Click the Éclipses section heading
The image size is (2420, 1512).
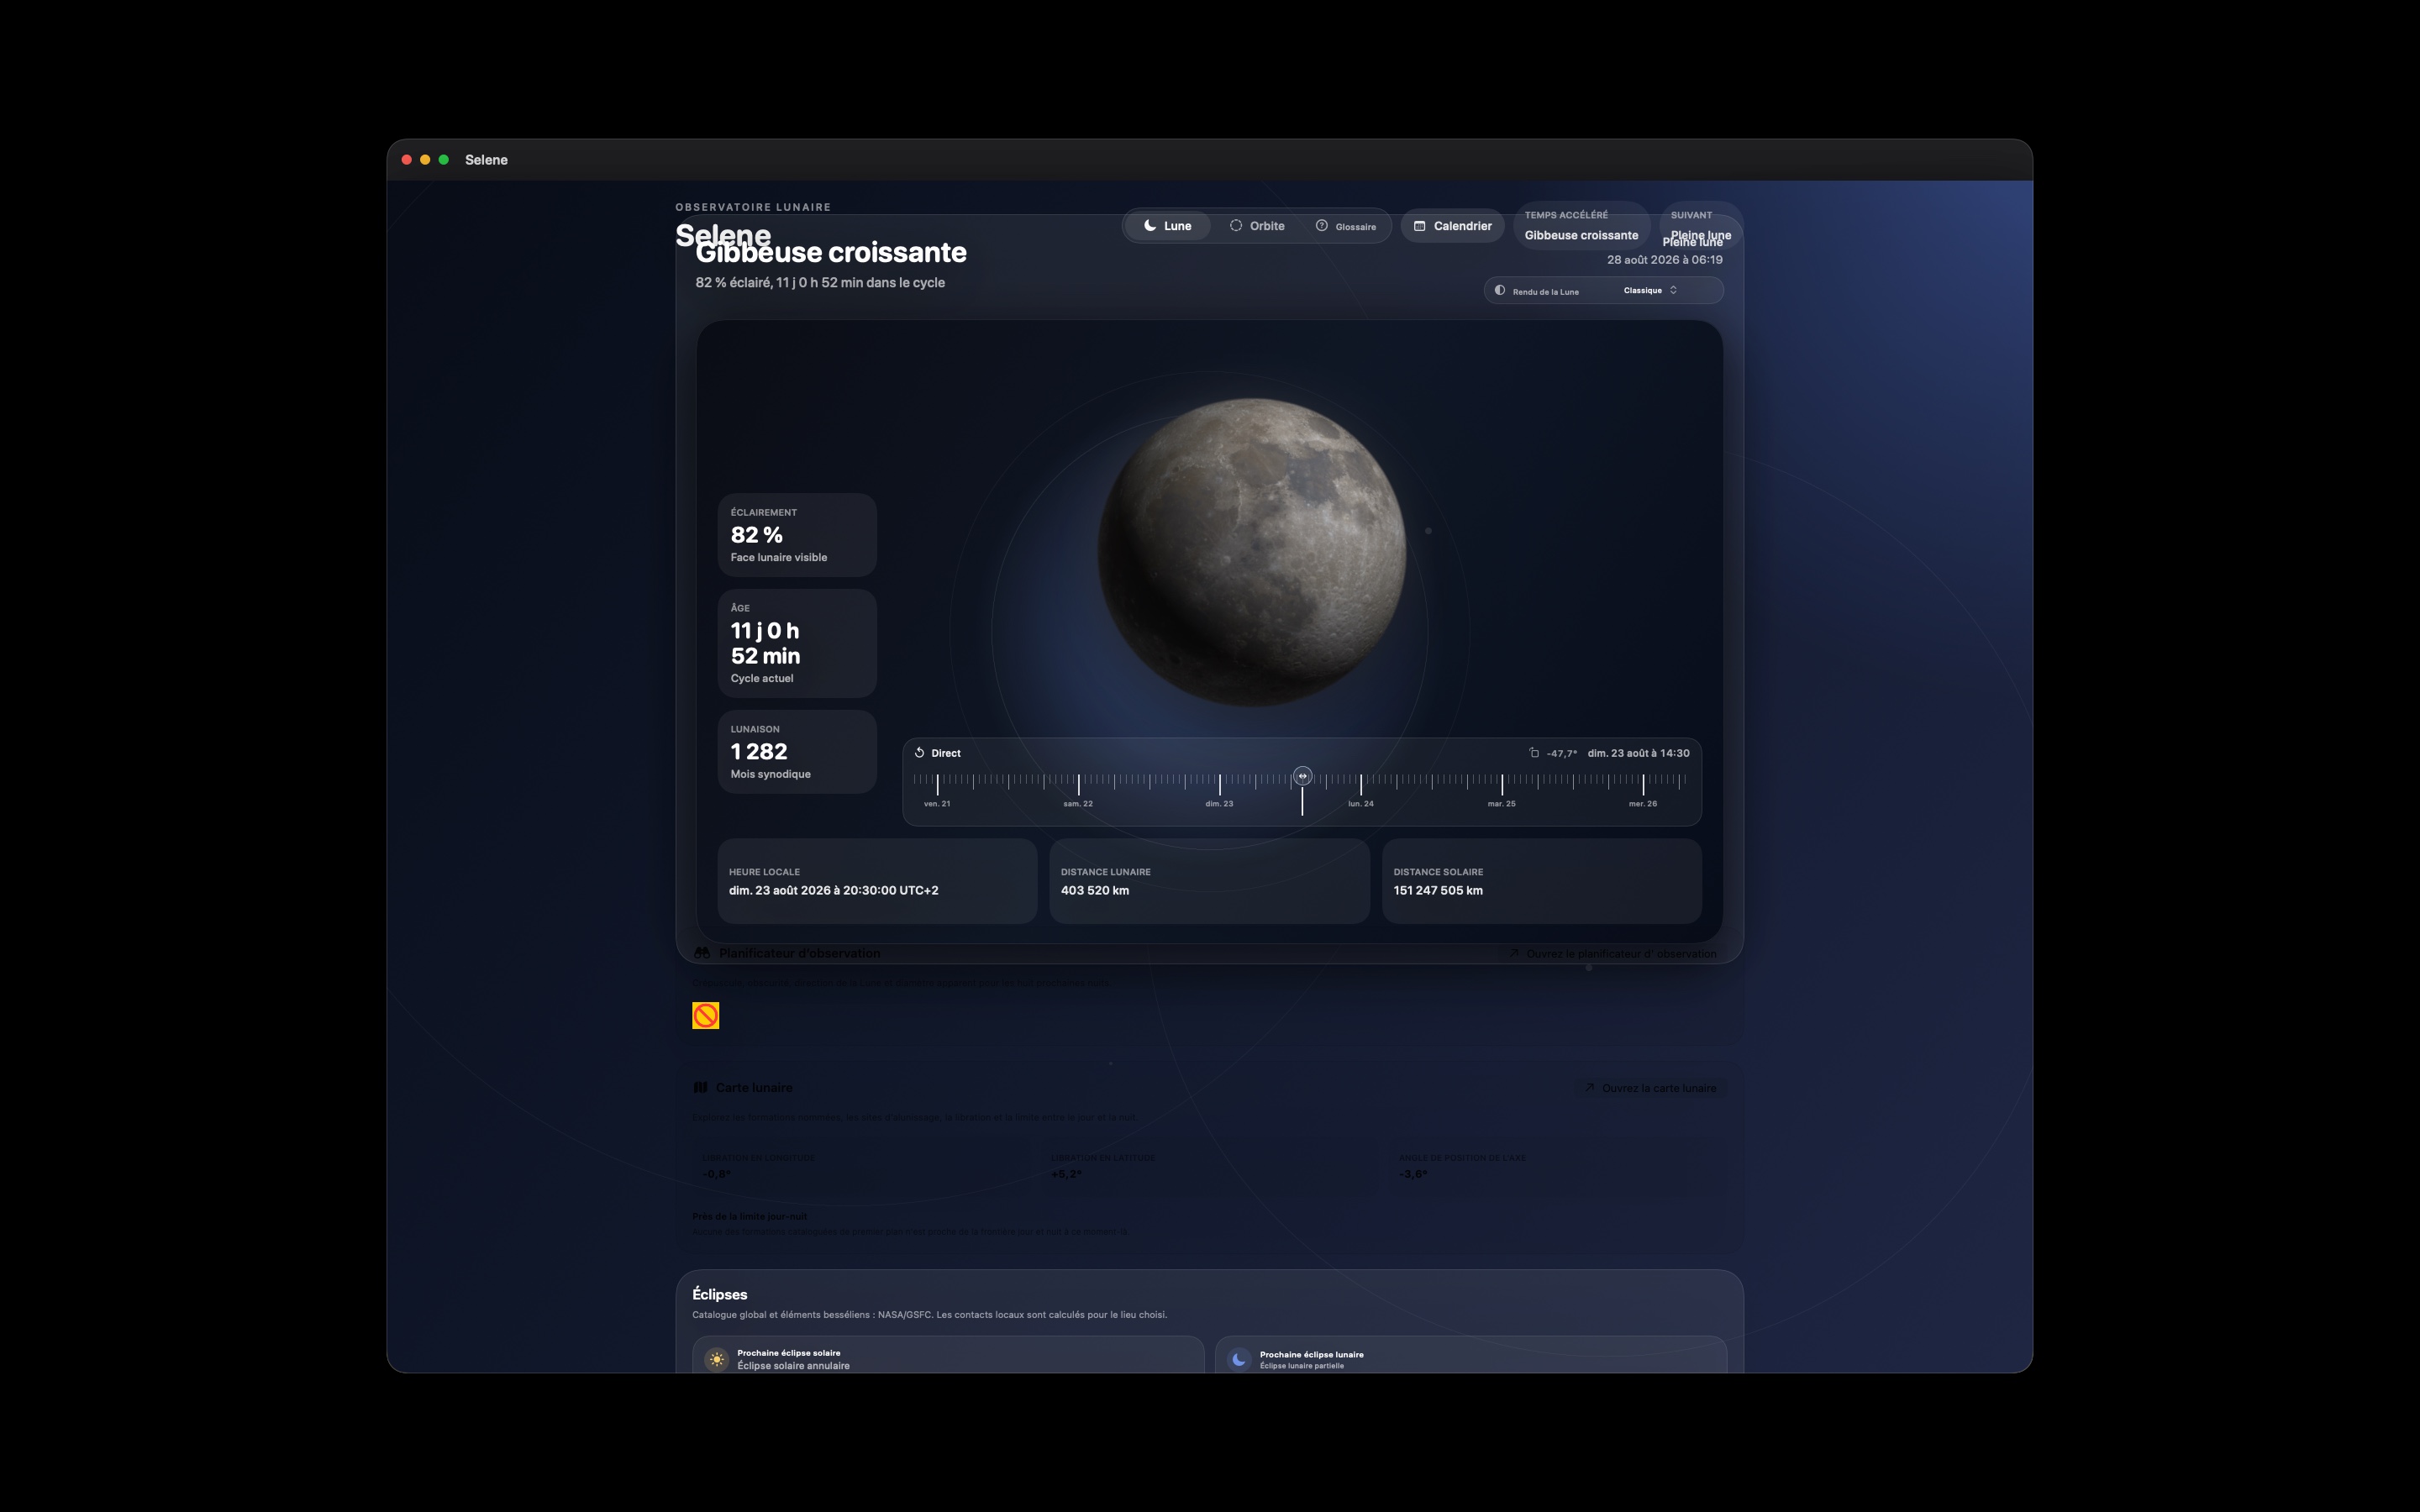[720, 1294]
